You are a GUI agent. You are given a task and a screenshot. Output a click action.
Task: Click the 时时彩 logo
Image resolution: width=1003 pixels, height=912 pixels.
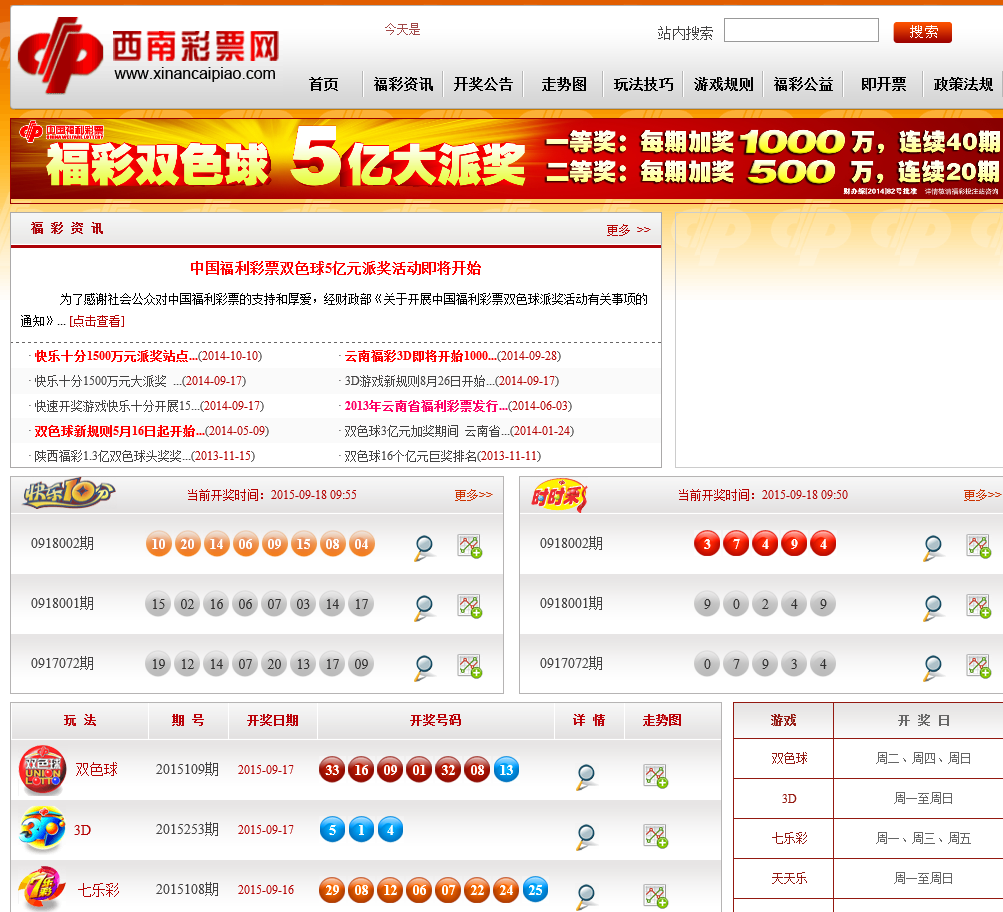click(559, 496)
